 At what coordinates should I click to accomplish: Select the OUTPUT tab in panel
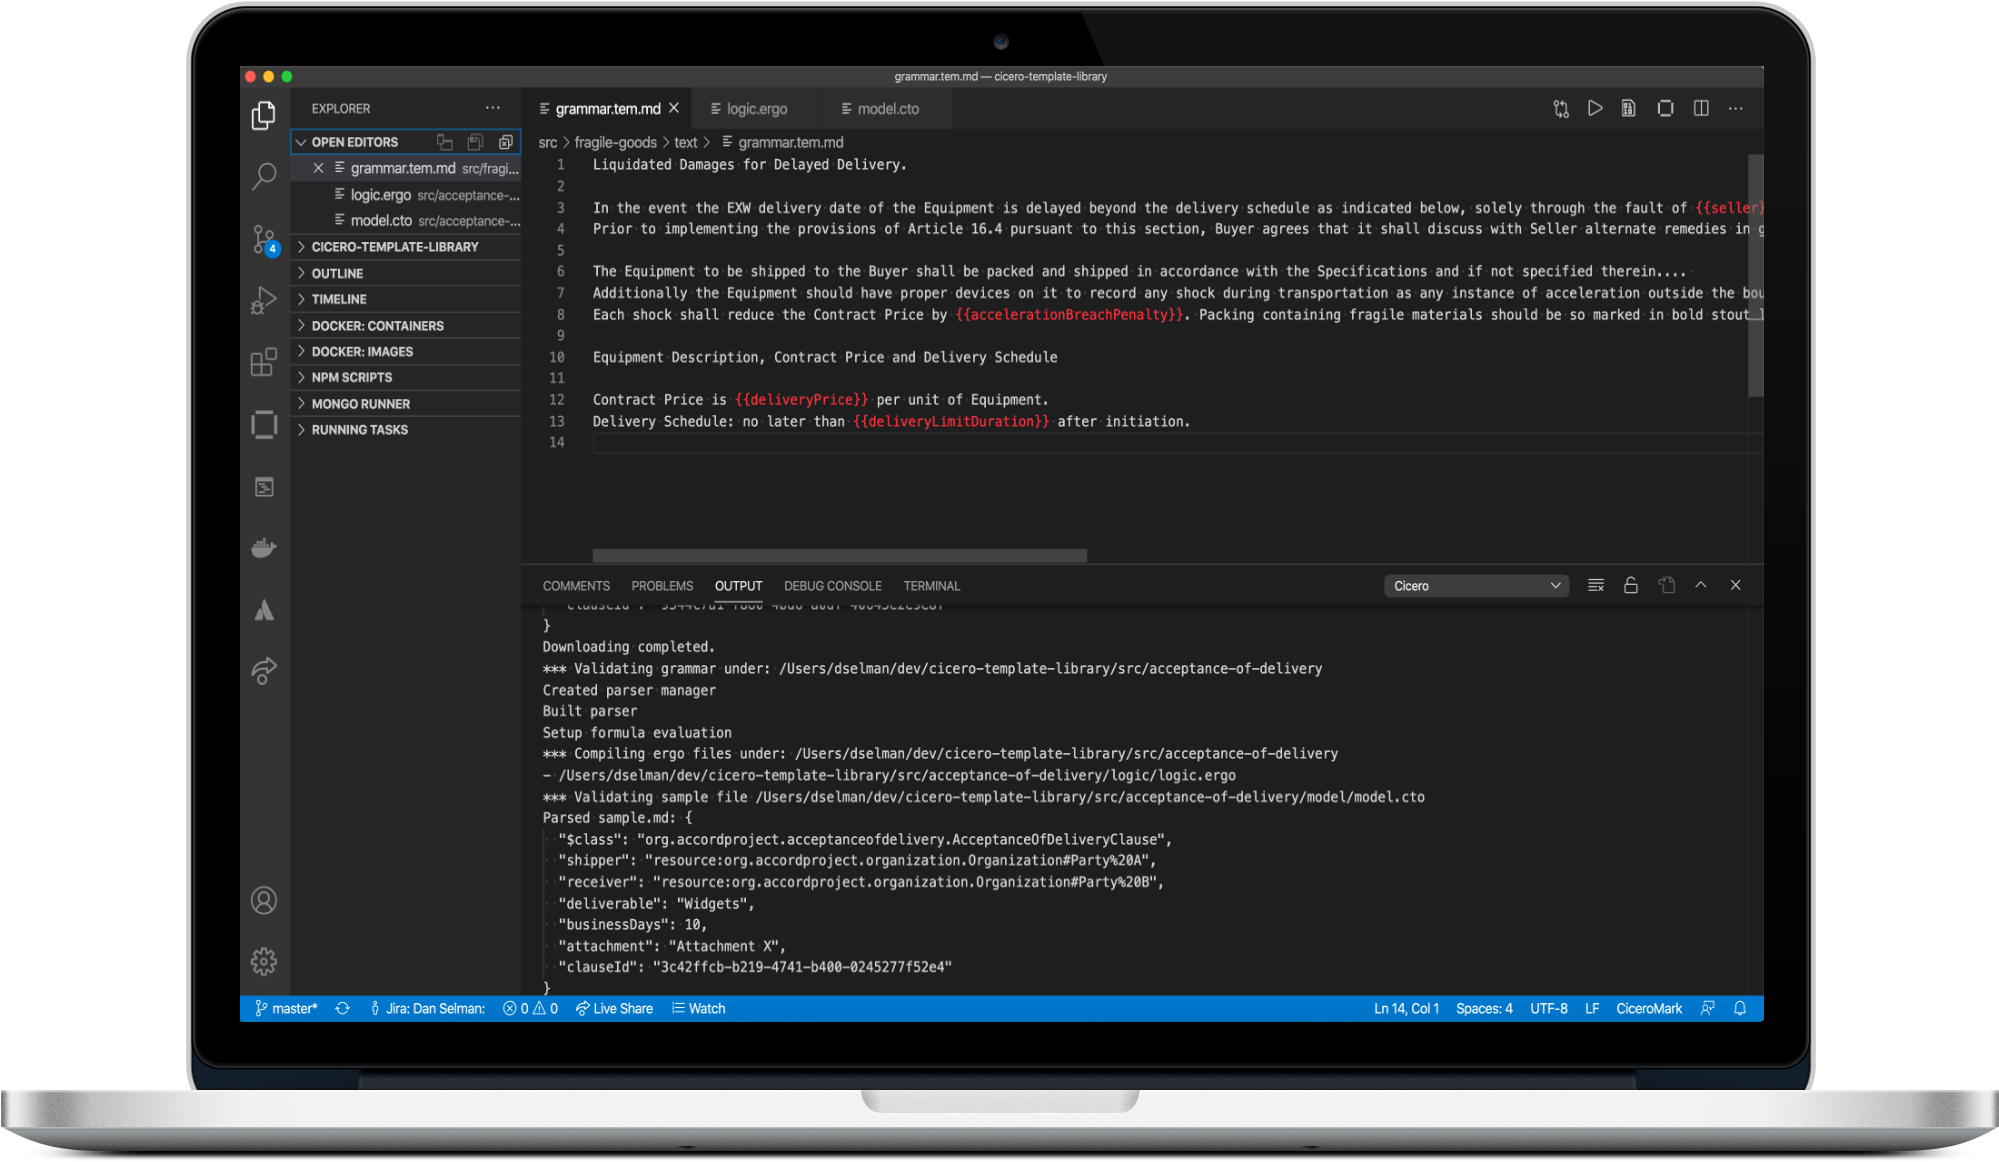737,585
